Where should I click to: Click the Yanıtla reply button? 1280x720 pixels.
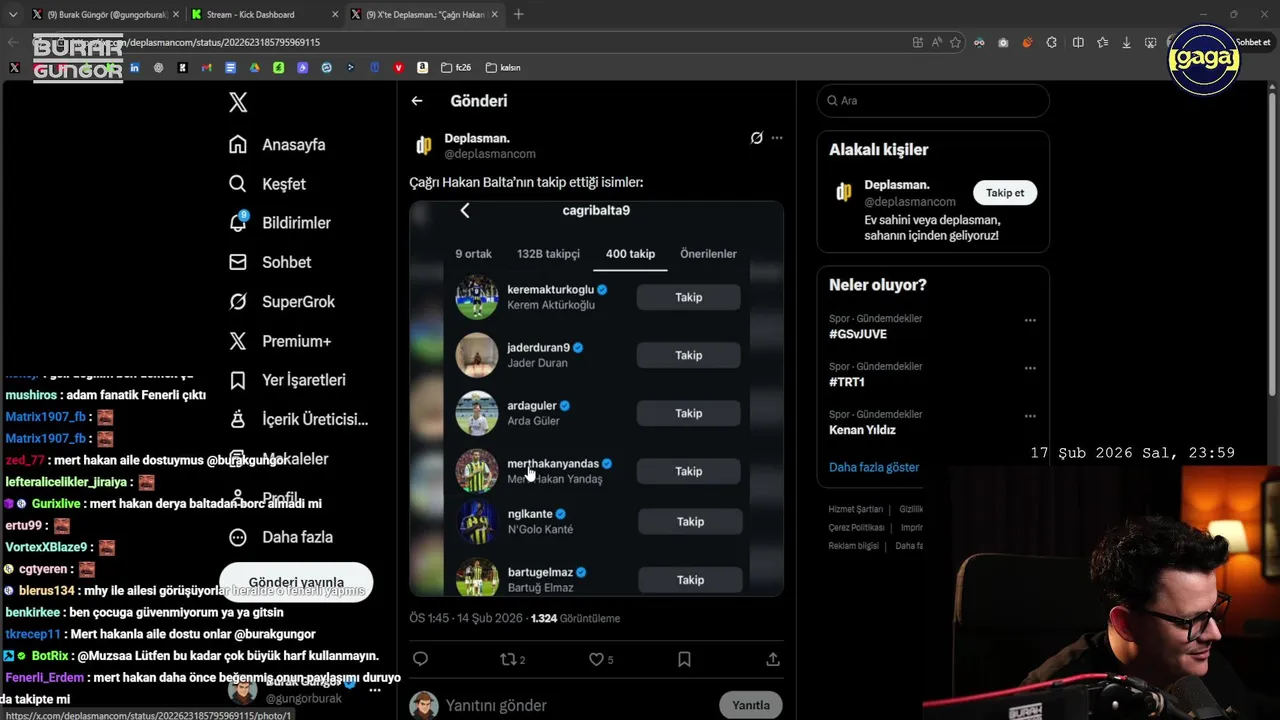[x=751, y=705]
